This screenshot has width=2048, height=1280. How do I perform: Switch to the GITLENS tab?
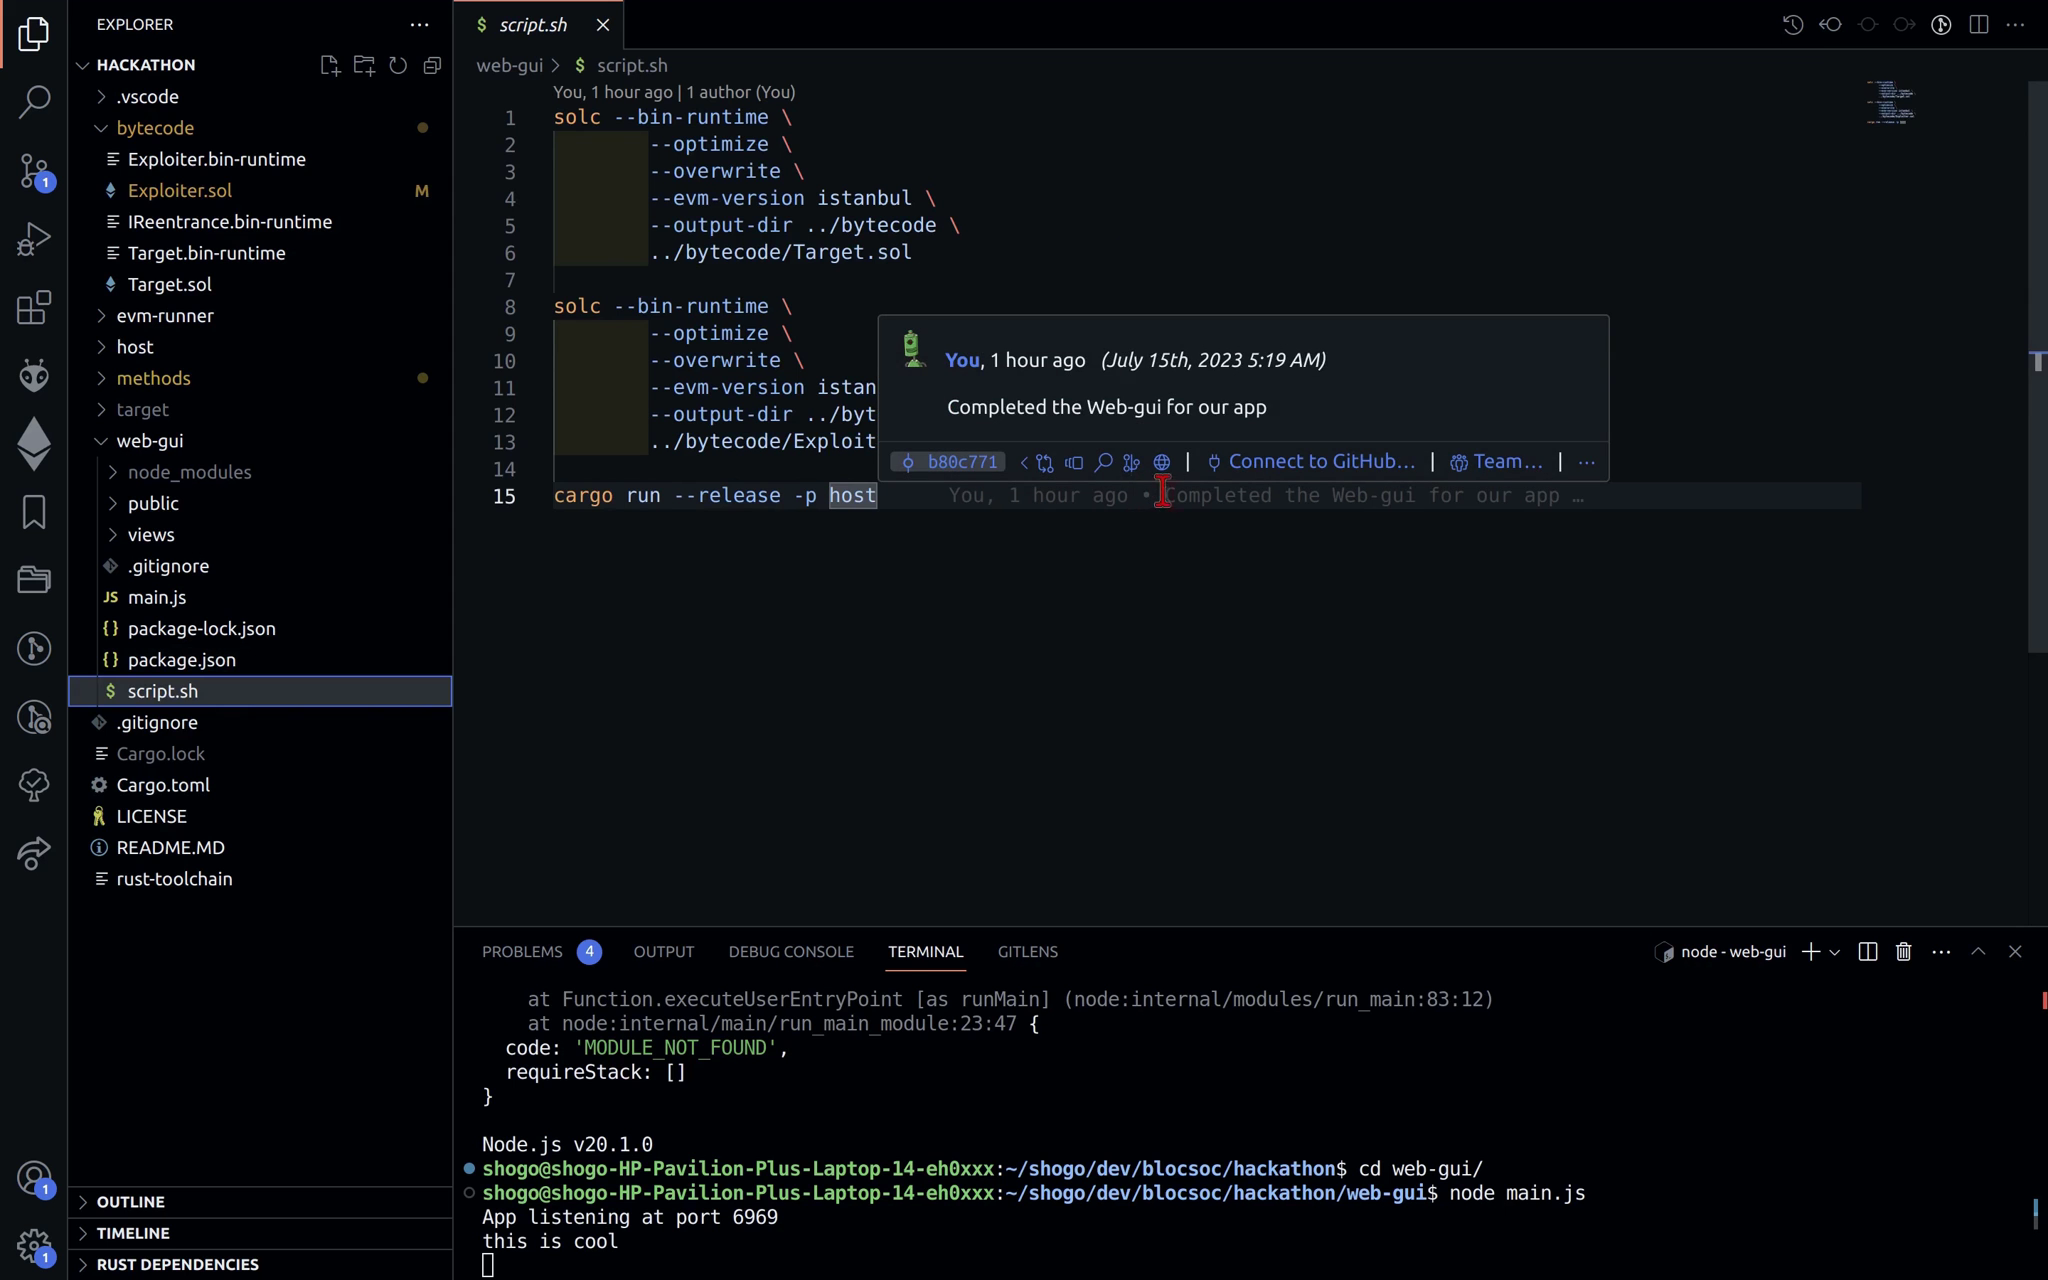point(1028,952)
